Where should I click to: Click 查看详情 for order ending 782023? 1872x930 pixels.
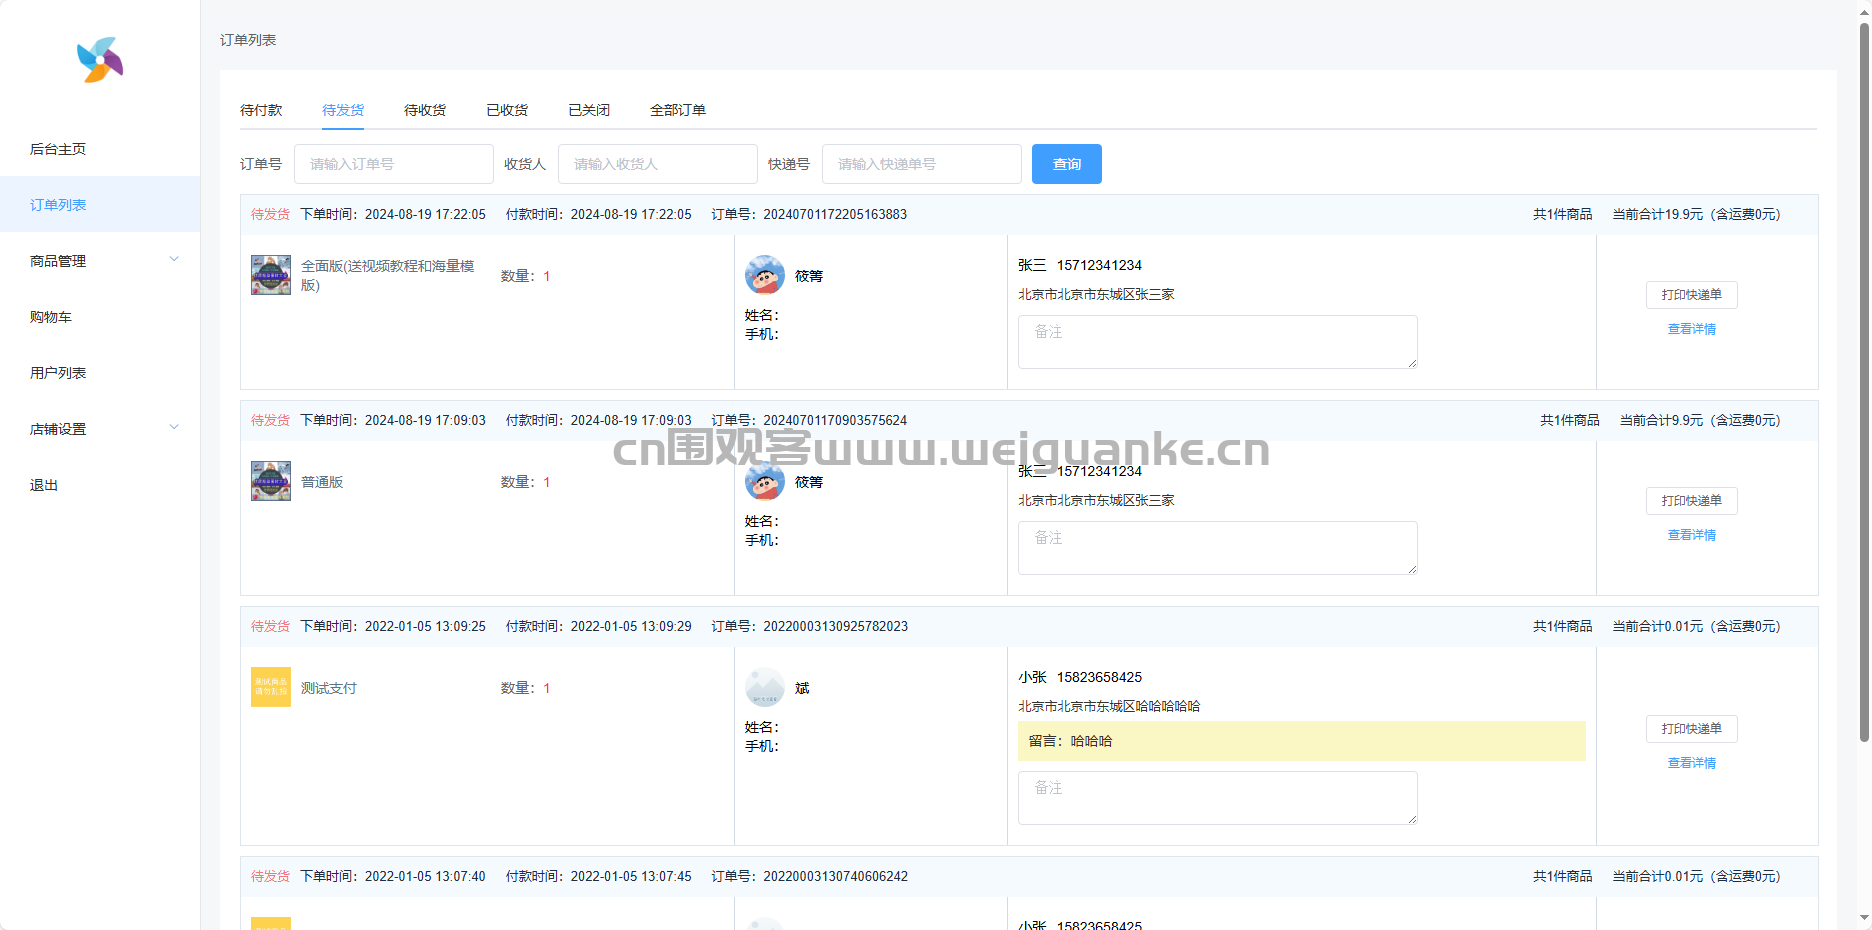click(1692, 763)
